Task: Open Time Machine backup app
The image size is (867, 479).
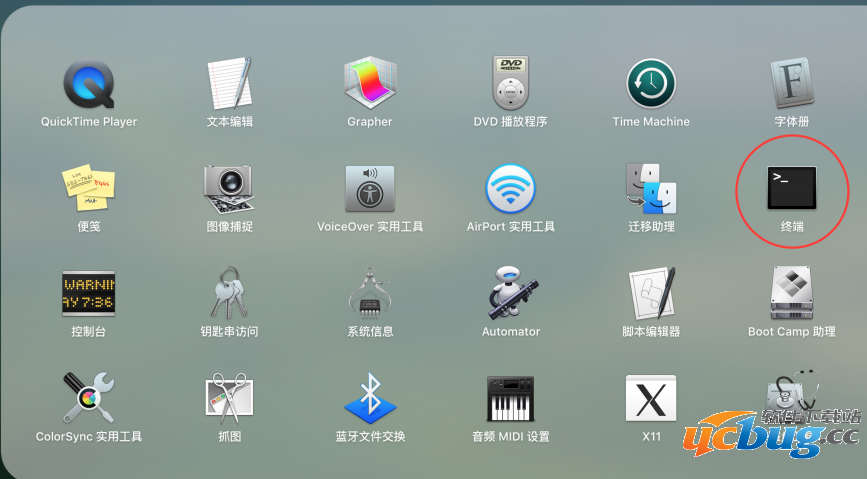Action: click(x=651, y=84)
